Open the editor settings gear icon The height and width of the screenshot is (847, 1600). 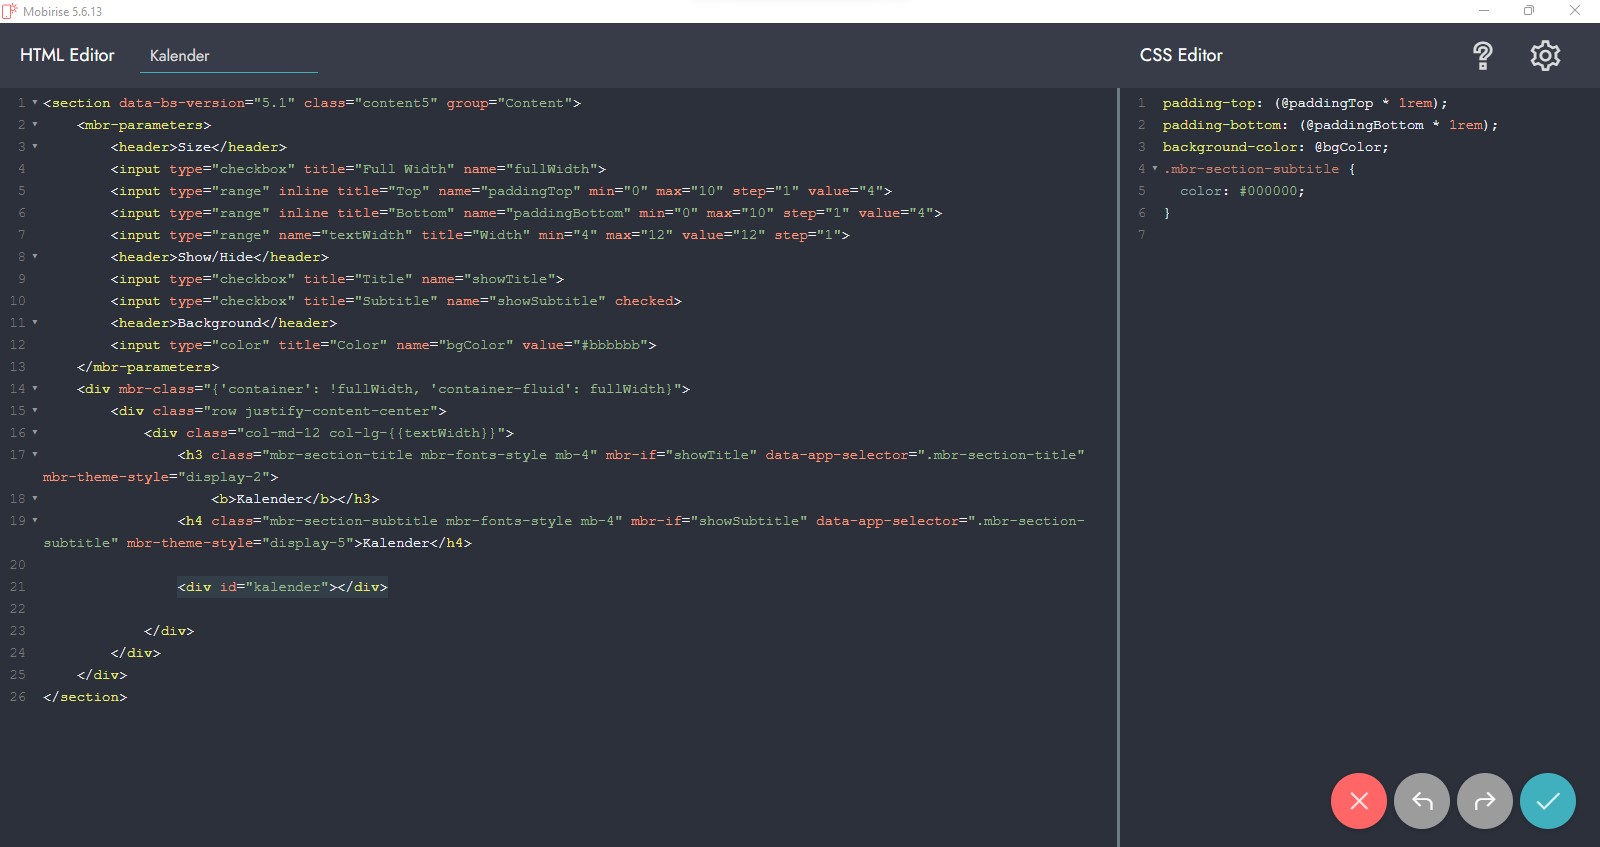click(1545, 56)
